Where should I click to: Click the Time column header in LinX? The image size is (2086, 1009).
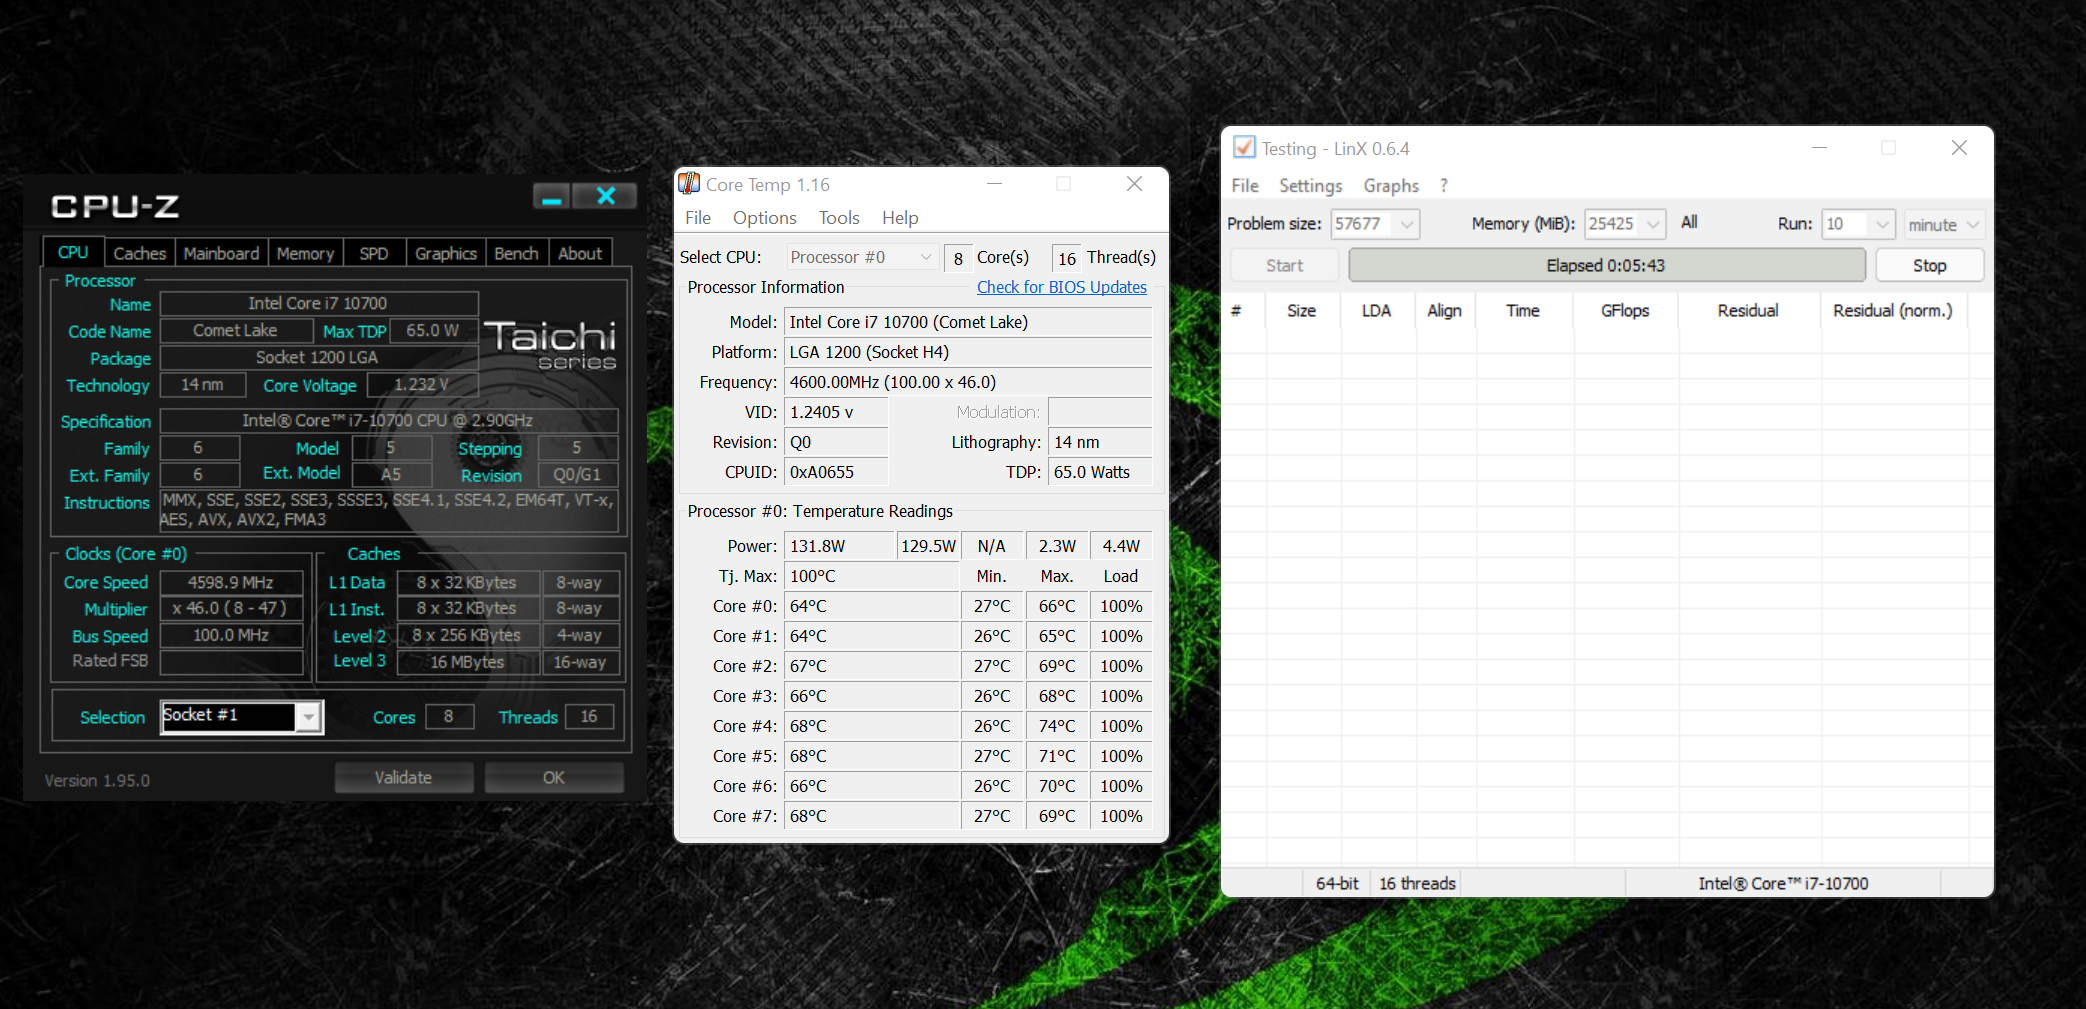1523,311
